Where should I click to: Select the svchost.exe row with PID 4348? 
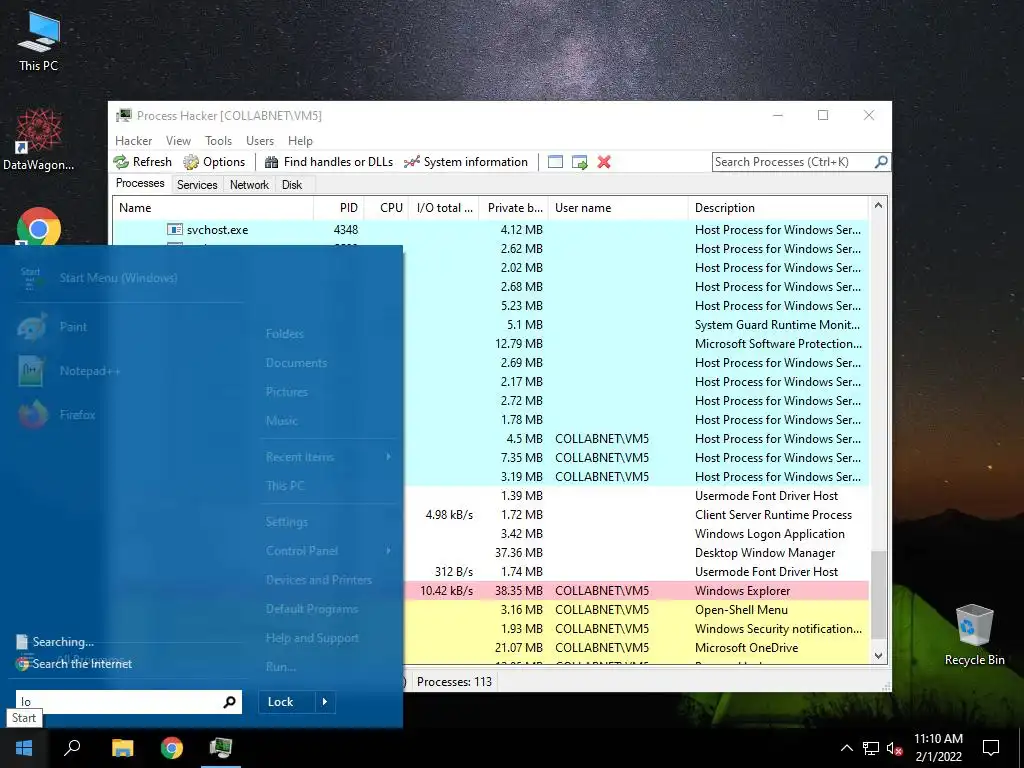tap(490, 230)
